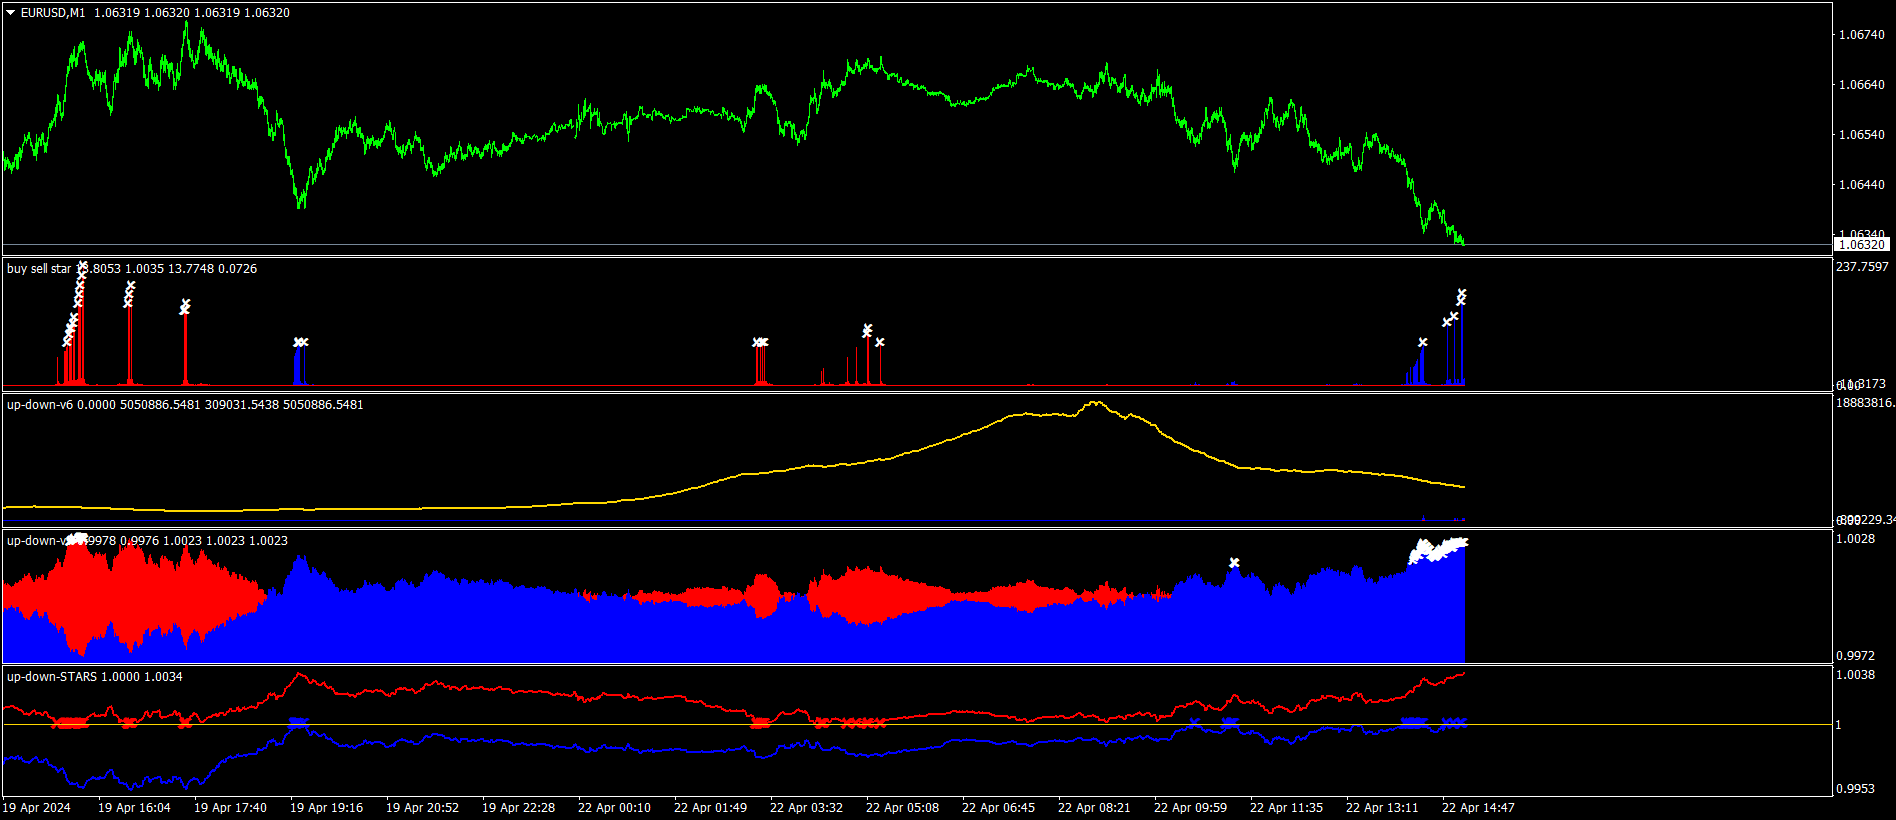Select the 'buy sell star' indicator label
Viewport: 1896px width, 820px height.
pyautogui.click(x=39, y=269)
